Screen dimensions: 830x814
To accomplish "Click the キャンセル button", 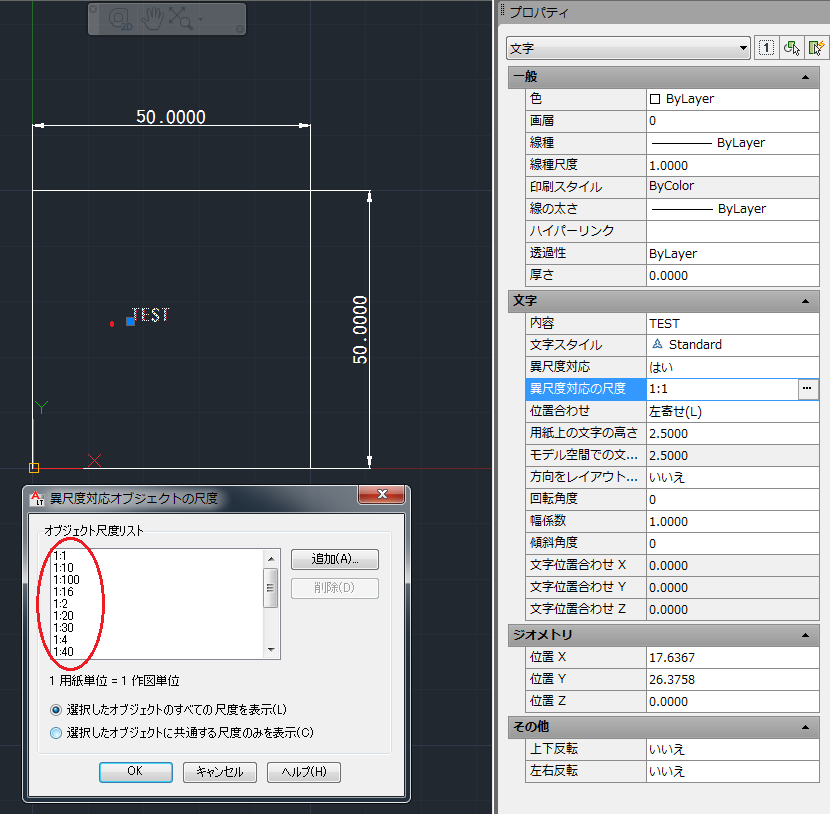I will 220,771.
